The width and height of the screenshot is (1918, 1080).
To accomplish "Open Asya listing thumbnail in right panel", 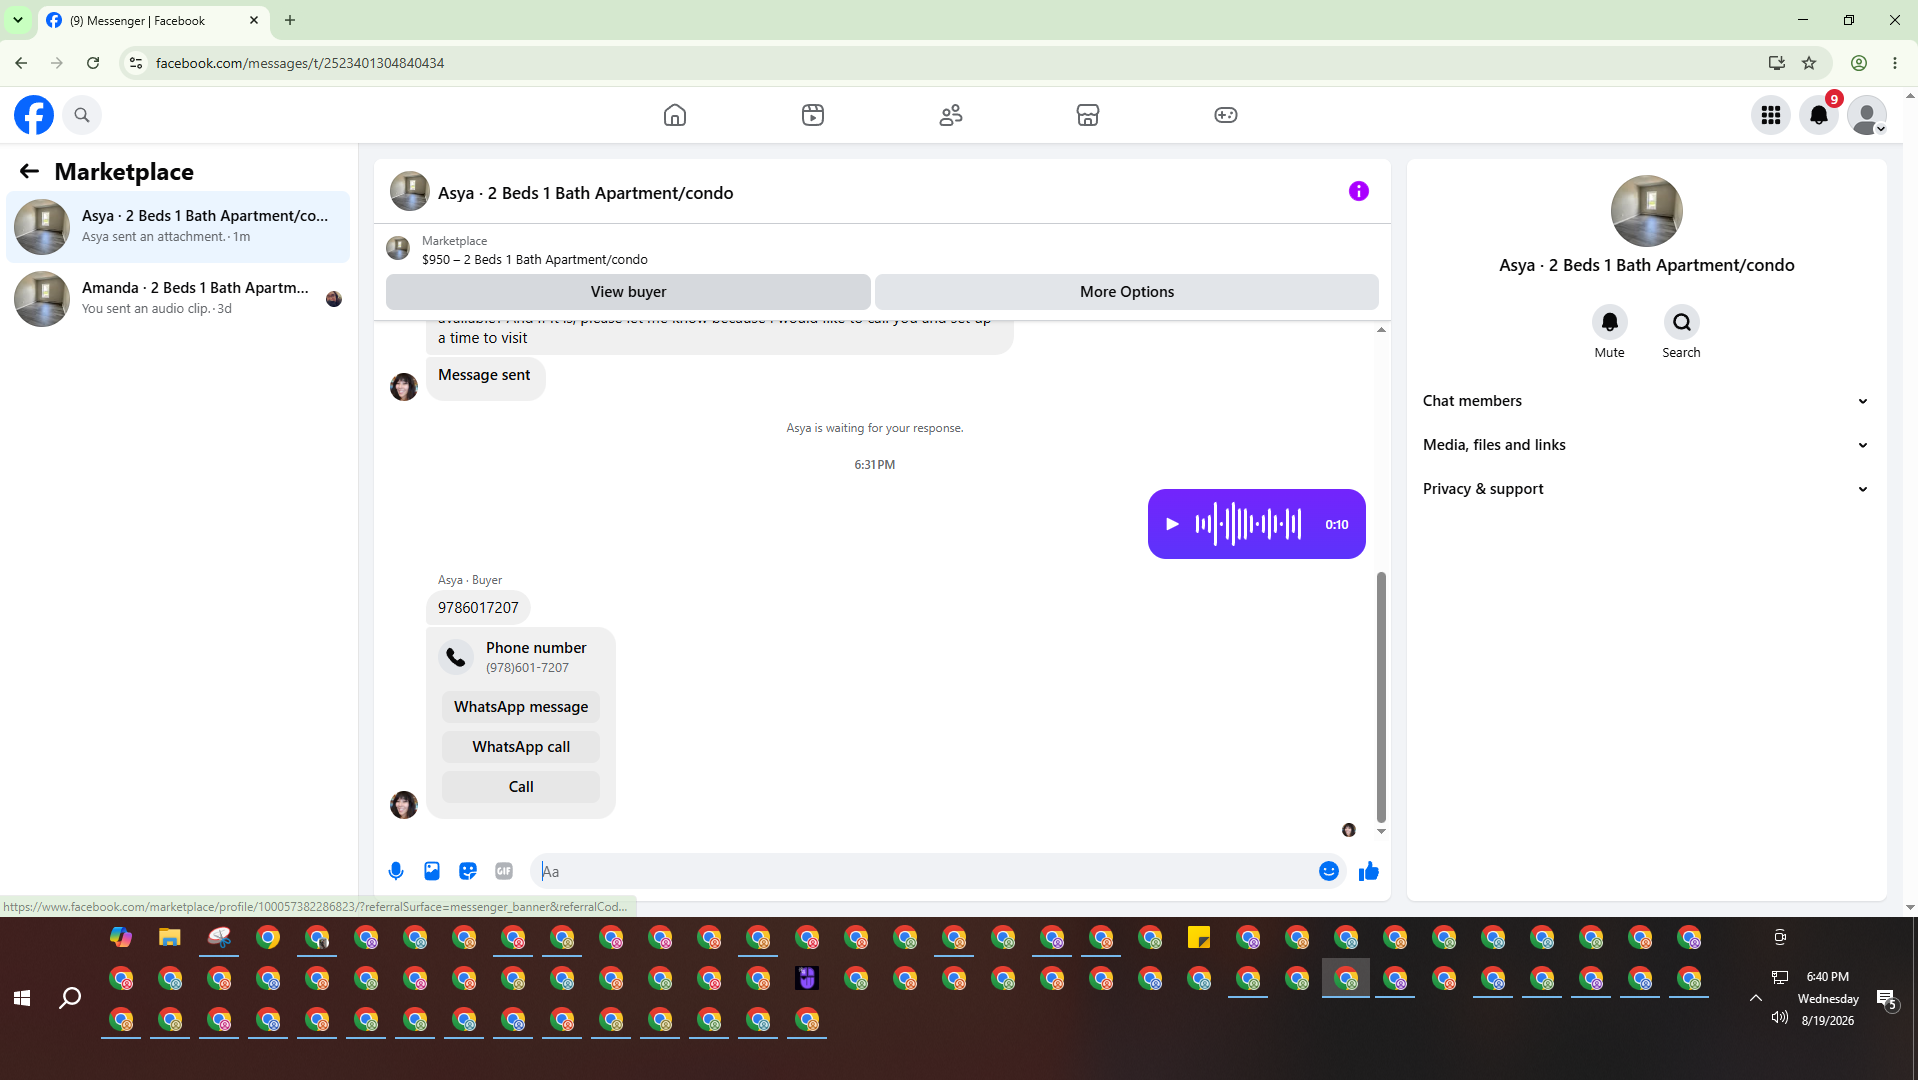I will point(1646,211).
